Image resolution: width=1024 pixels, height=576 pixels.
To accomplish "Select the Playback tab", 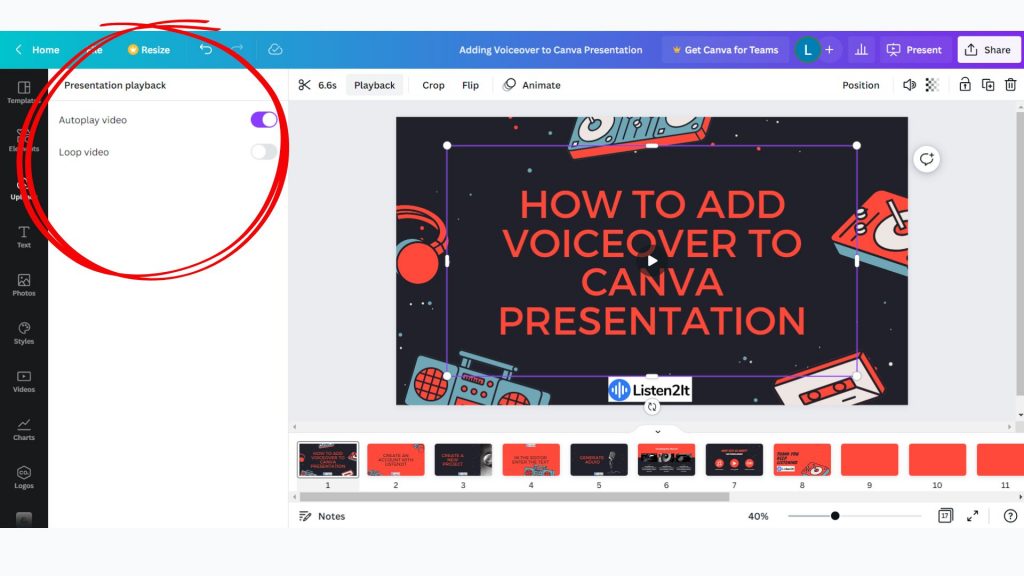I will coord(374,85).
